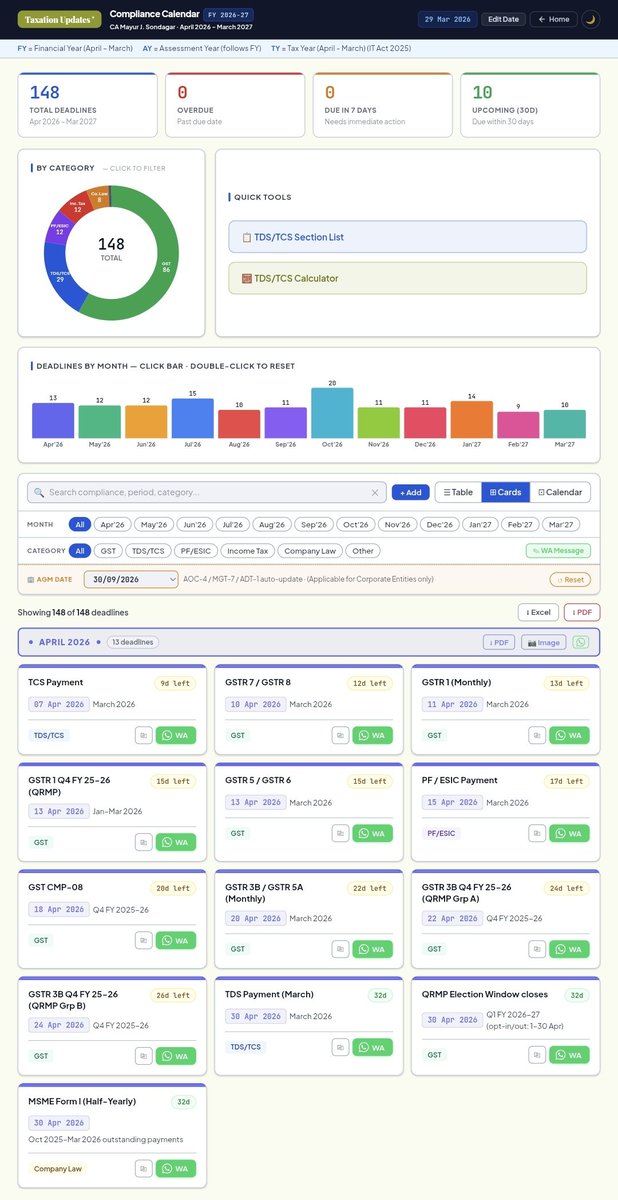Send GST CMP-08 via WA
This screenshot has width=618, height=1200.
tap(176, 940)
